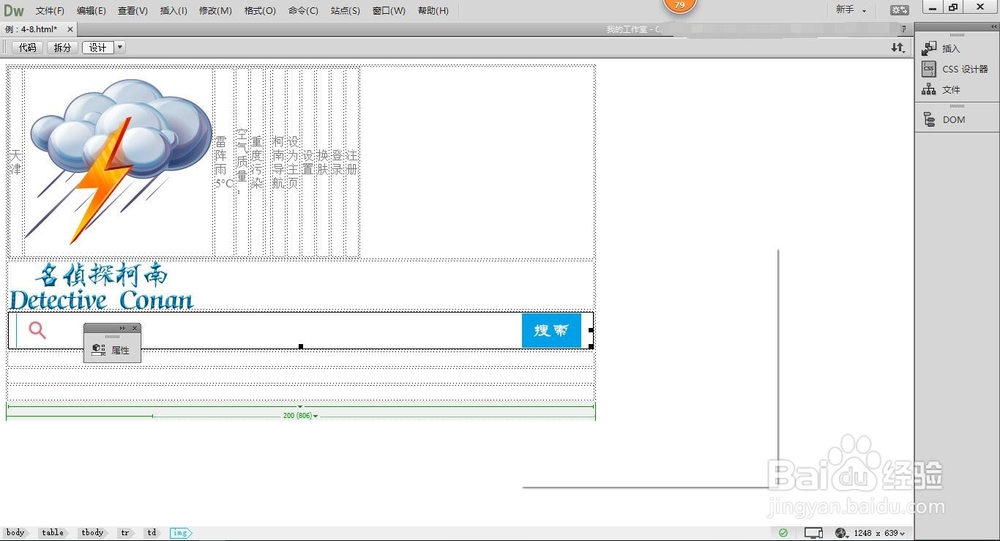Click the floating Properties panel icon
The width and height of the screenshot is (1000, 541).
coord(98,350)
